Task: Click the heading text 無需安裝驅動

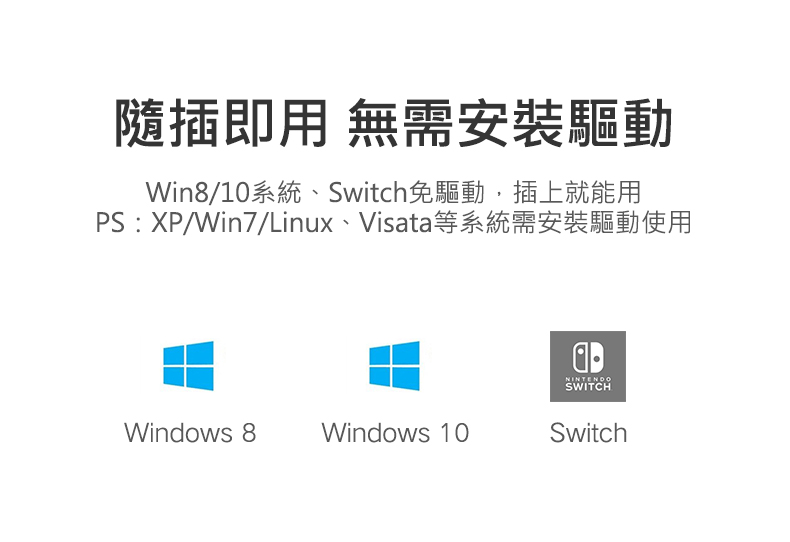Action: point(510,123)
